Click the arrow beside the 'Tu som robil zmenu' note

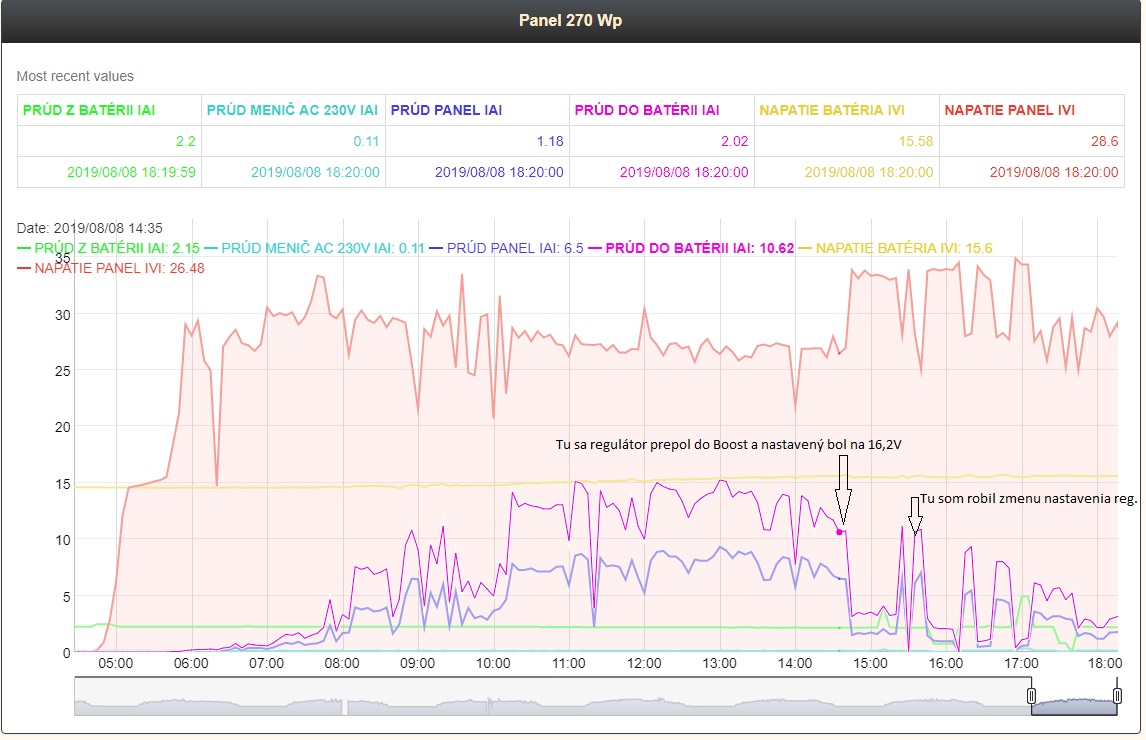pyautogui.click(x=914, y=515)
